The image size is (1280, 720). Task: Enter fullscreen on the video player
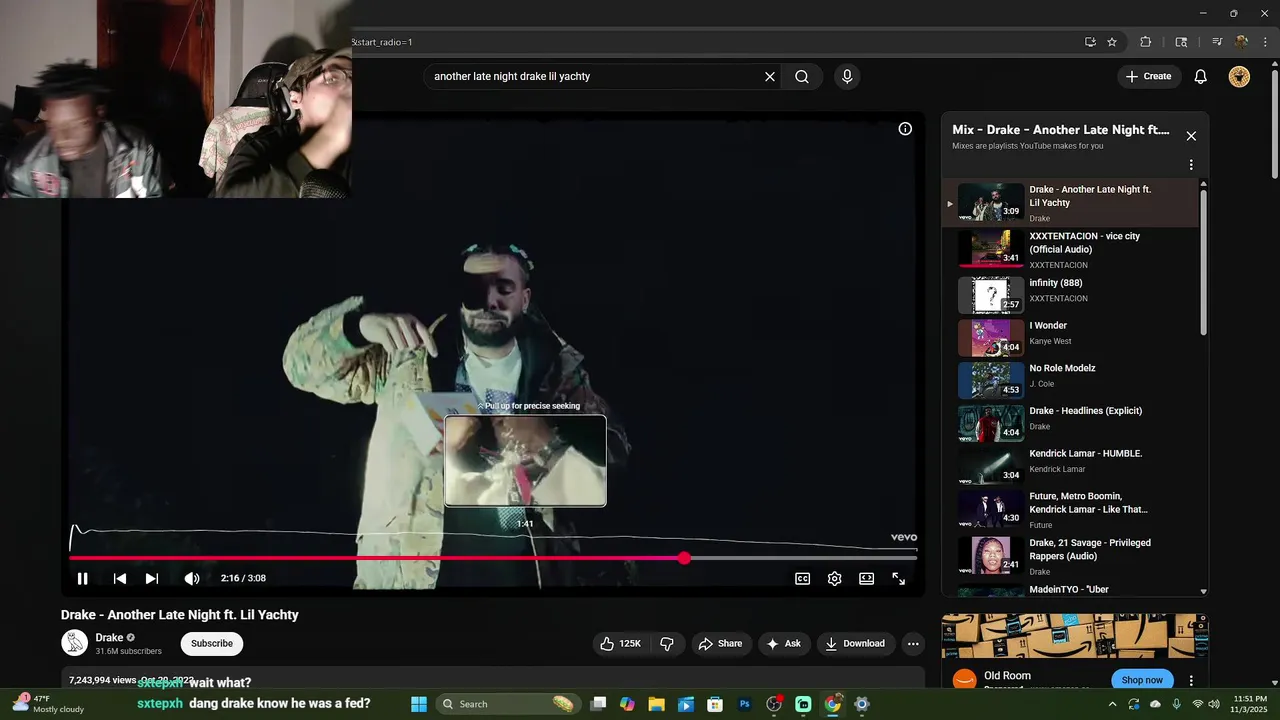pyautogui.click(x=898, y=578)
